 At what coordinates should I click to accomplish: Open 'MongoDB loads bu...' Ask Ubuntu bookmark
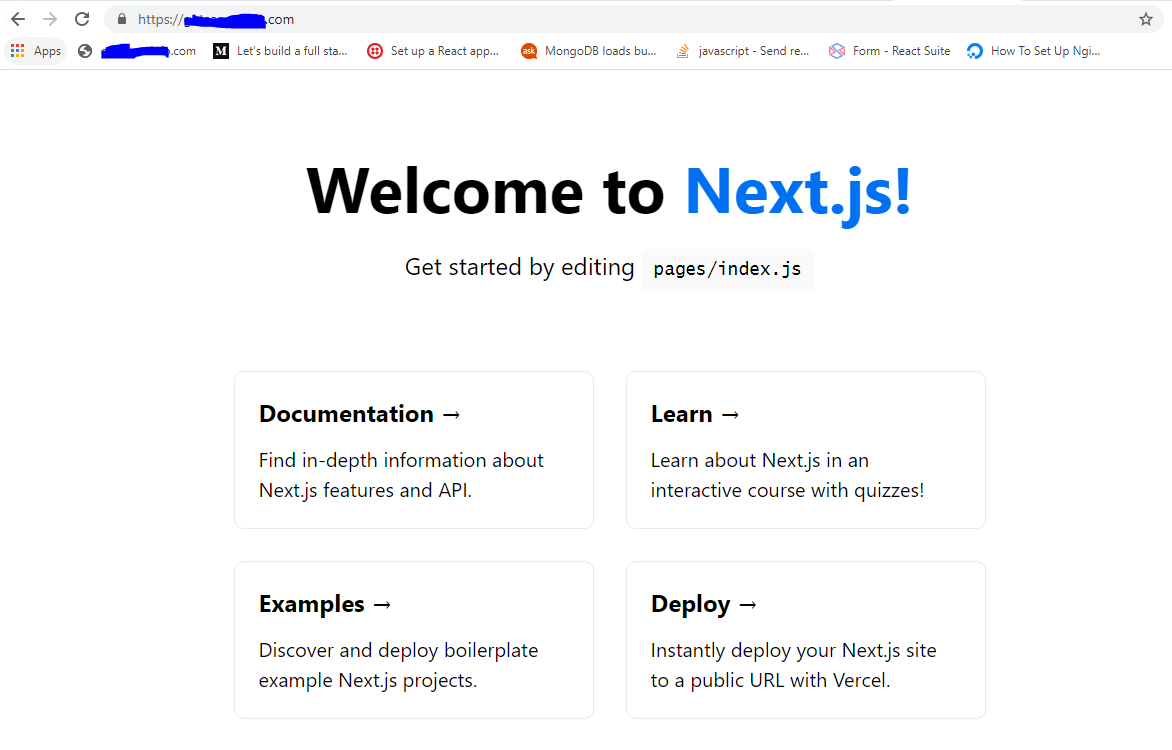(x=589, y=51)
